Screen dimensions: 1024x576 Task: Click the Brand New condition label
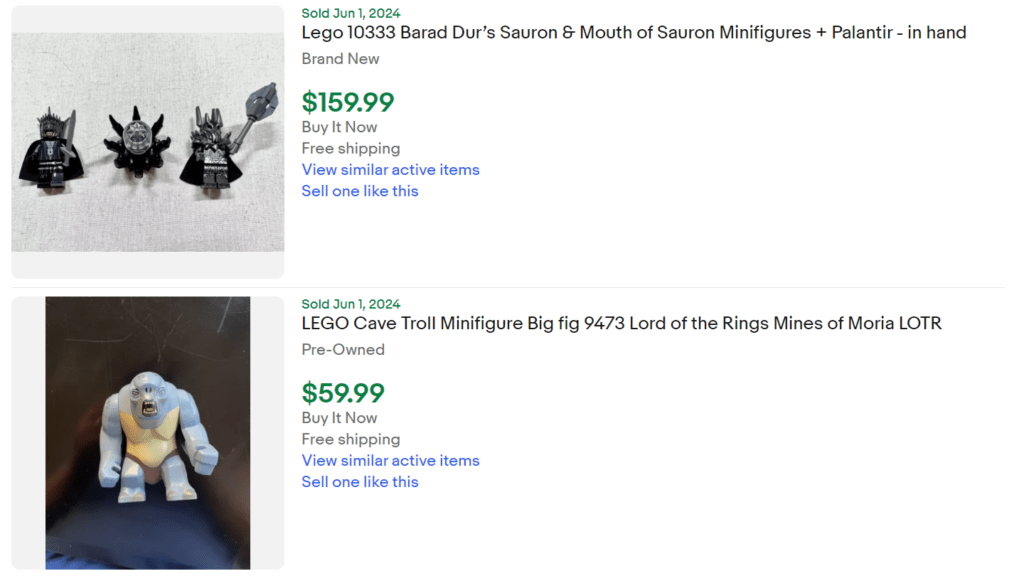(x=340, y=59)
